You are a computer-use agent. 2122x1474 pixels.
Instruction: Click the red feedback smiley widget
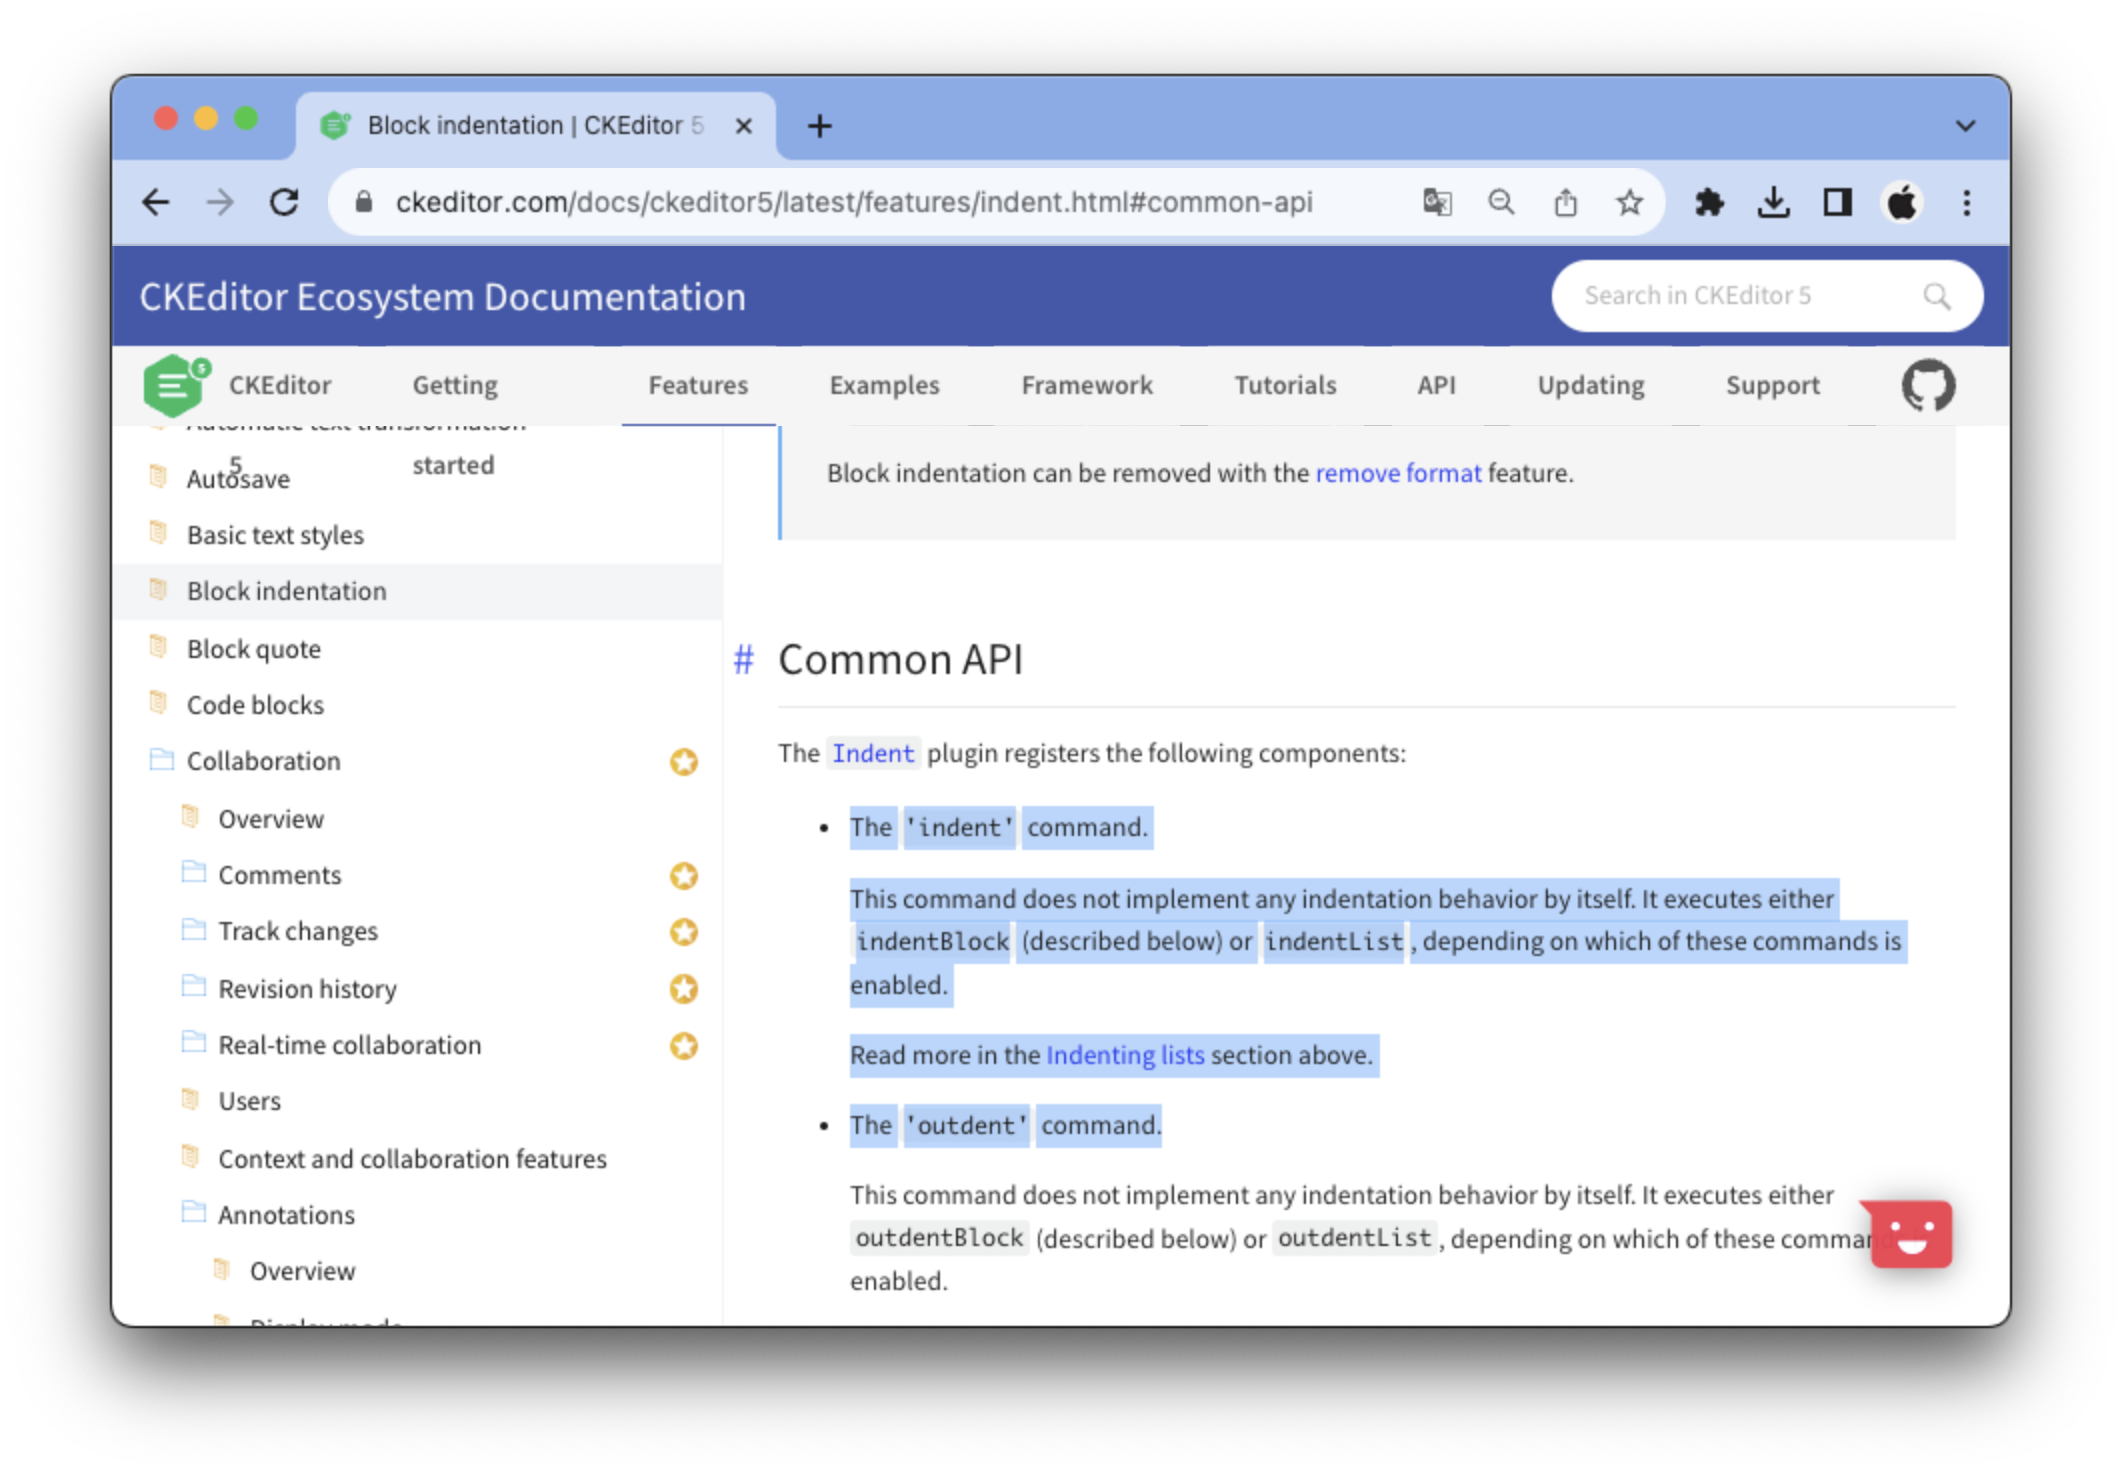tap(1911, 1234)
